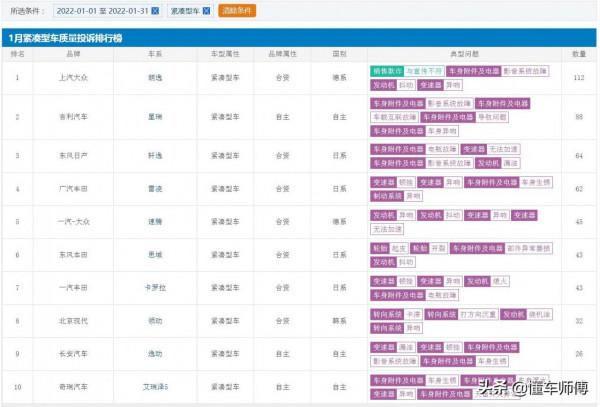Click the 排名 column header

[x=17, y=54]
